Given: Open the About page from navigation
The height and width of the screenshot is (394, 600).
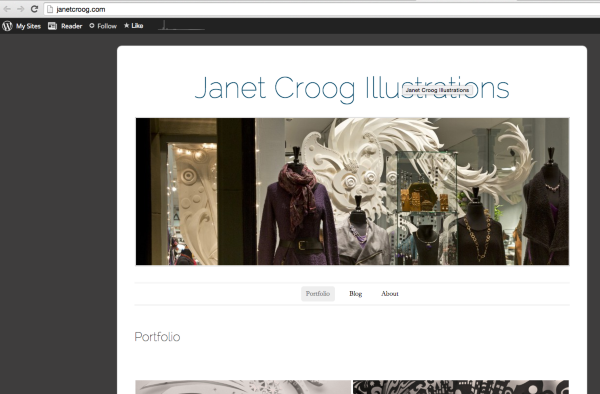Looking at the screenshot, I should pyautogui.click(x=390, y=294).
